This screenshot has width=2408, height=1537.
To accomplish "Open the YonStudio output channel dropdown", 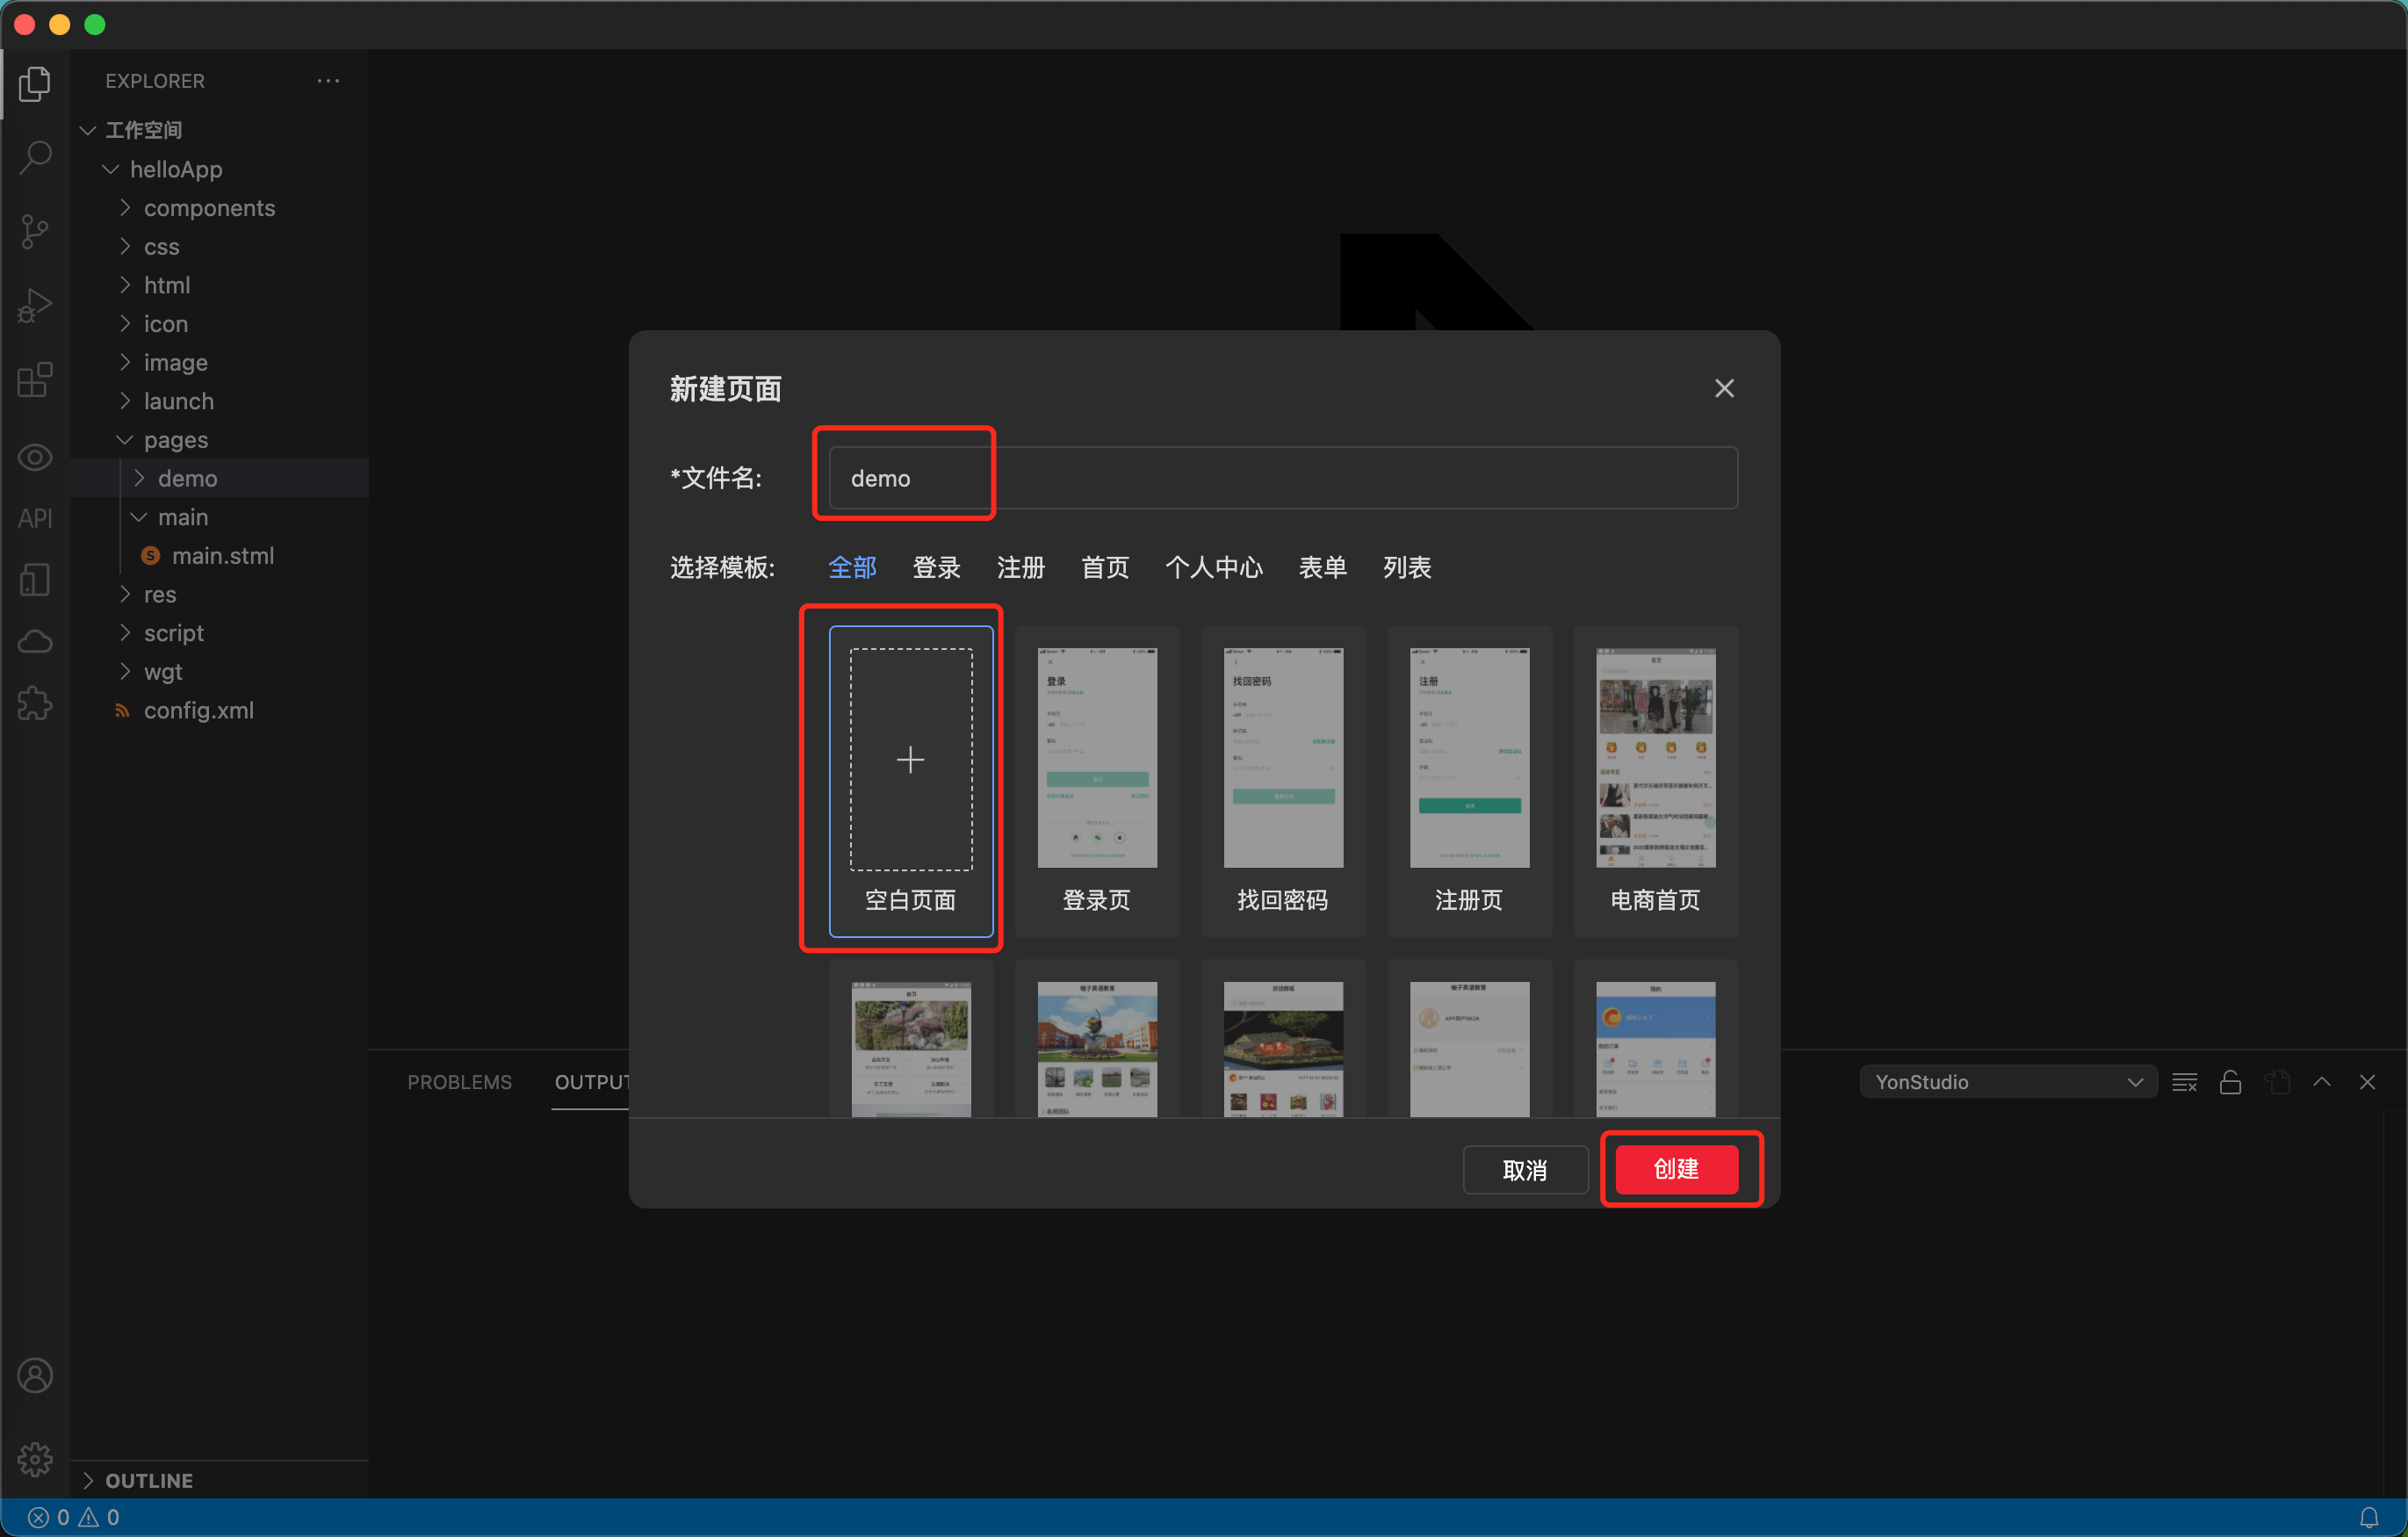I will coord(2007,1081).
